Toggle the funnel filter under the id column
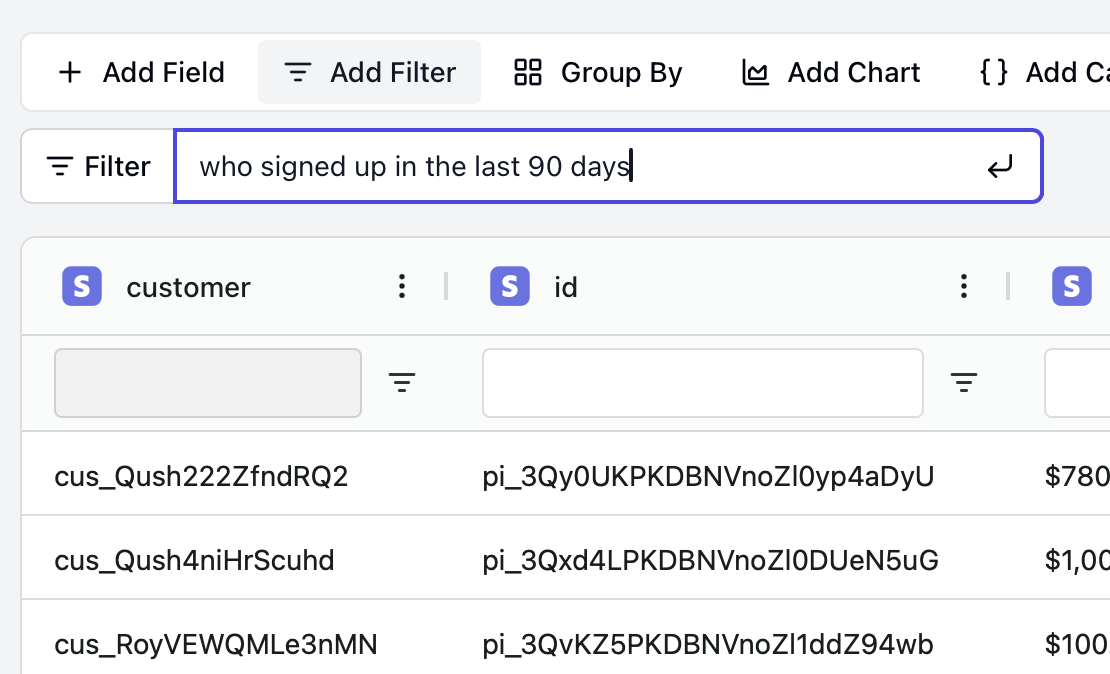The height and width of the screenshot is (674, 1110). pyautogui.click(x=963, y=382)
